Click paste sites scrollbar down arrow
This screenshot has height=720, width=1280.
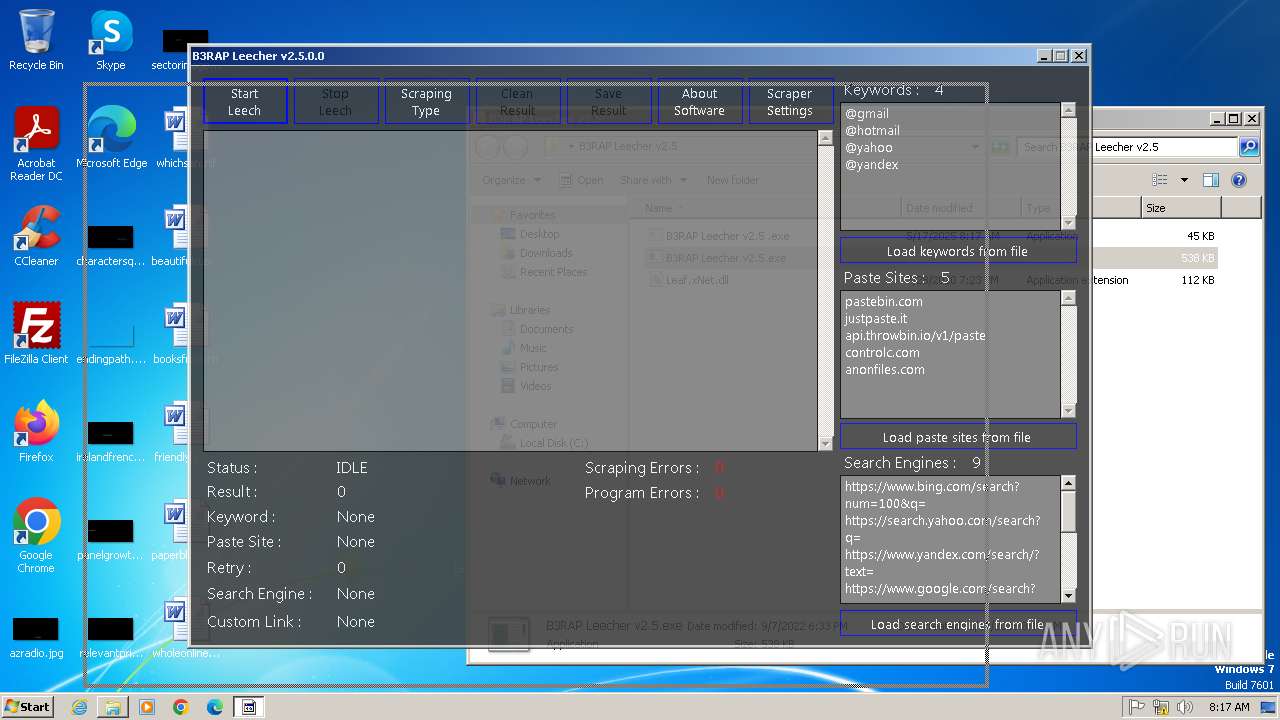click(1068, 410)
